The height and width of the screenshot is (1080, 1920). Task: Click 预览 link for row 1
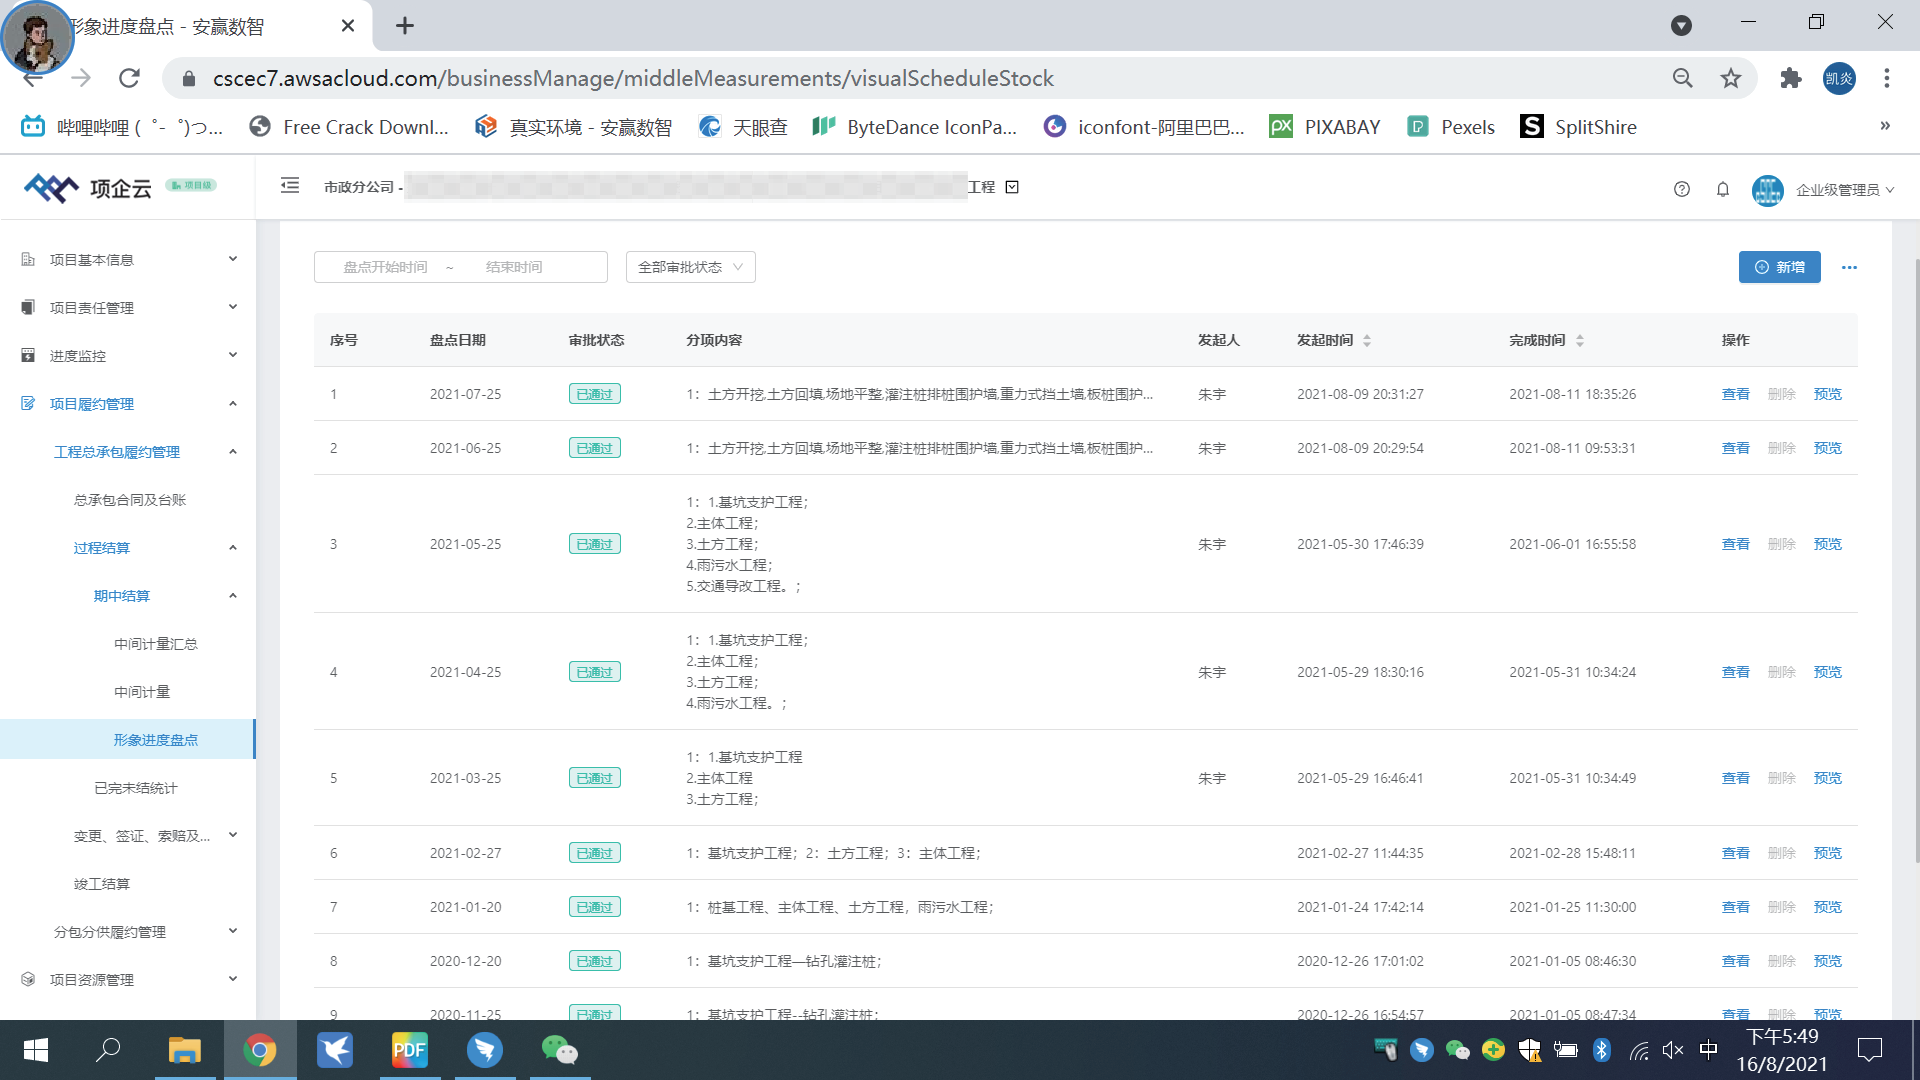[x=1827, y=394]
